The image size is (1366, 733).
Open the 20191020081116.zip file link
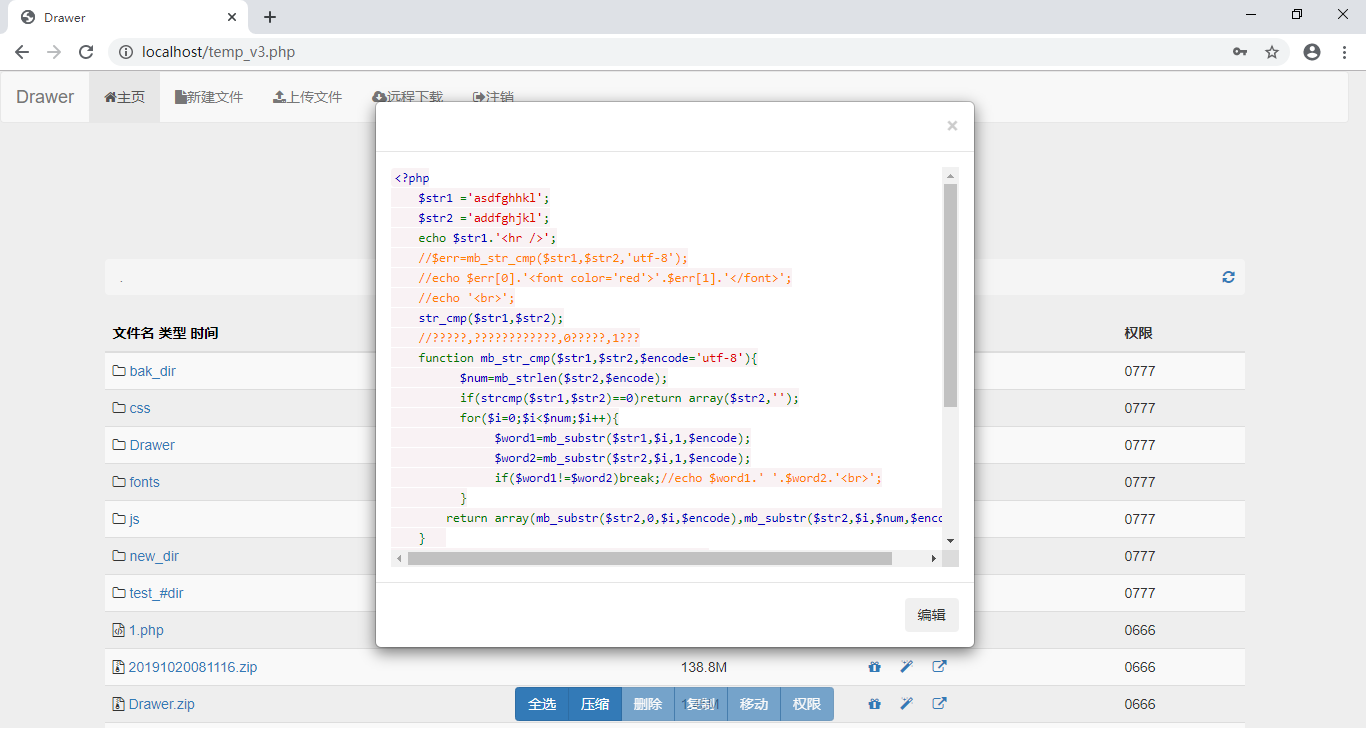point(193,667)
